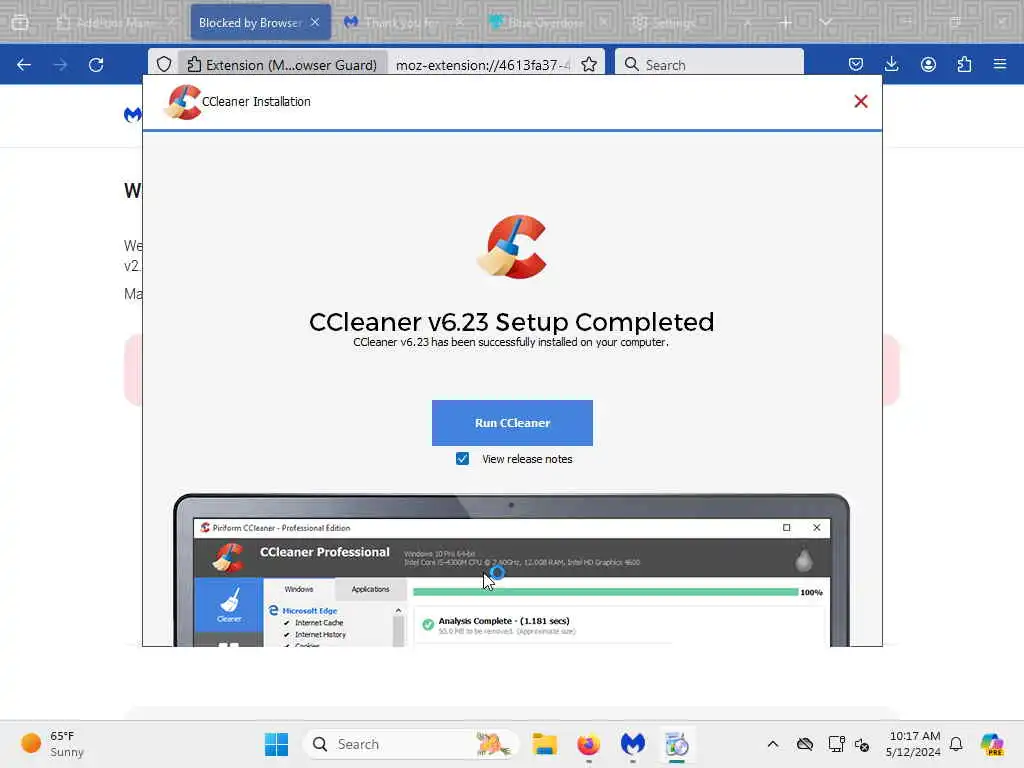Click the large CCleaner logo in installer
1024x768 pixels.
[512, 247]
